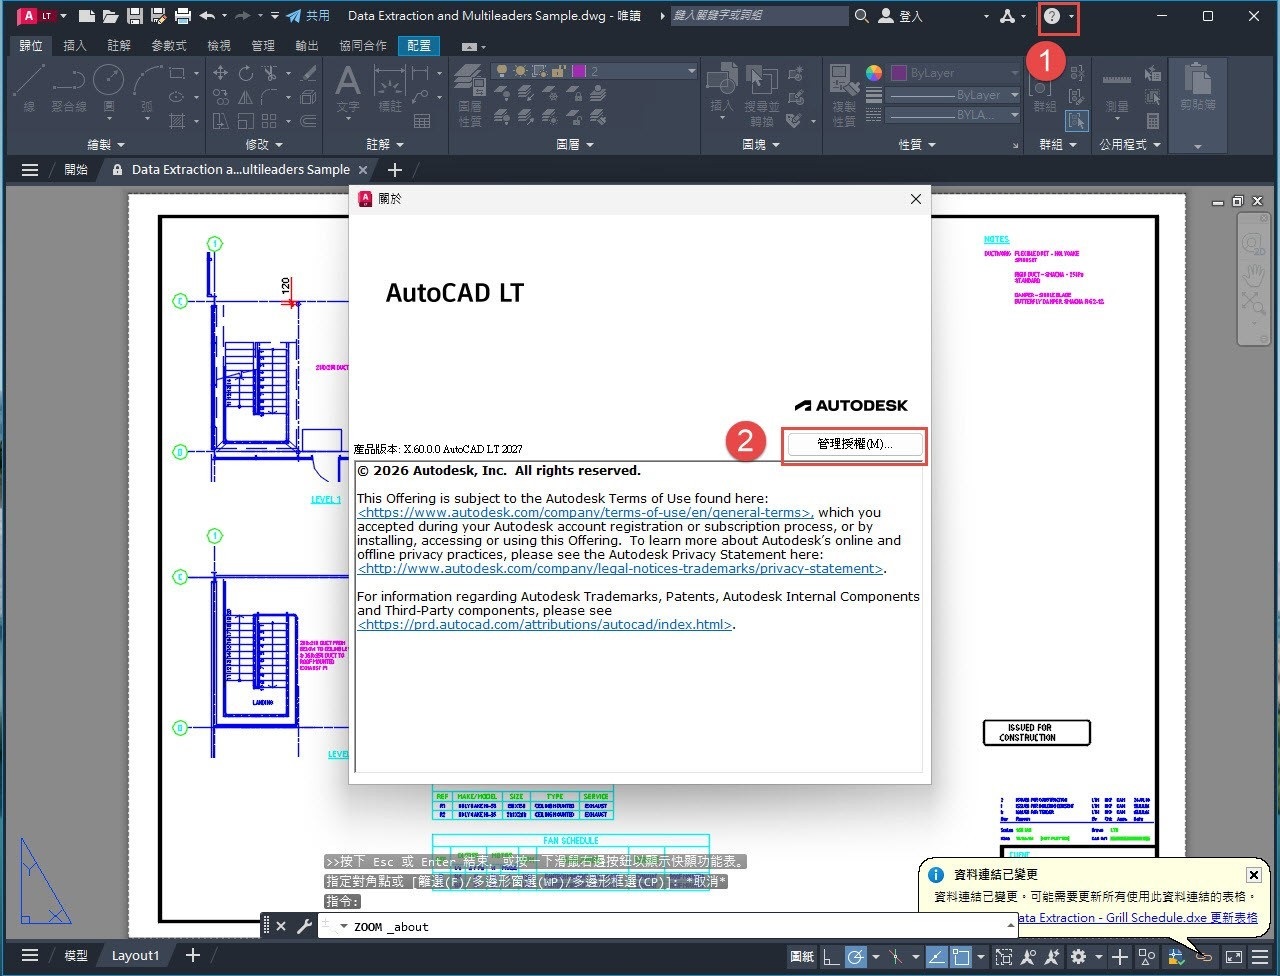1280x976 pixels.
Task: Switch to the 插入 ribbon tab
Action: tap(75, 46)
